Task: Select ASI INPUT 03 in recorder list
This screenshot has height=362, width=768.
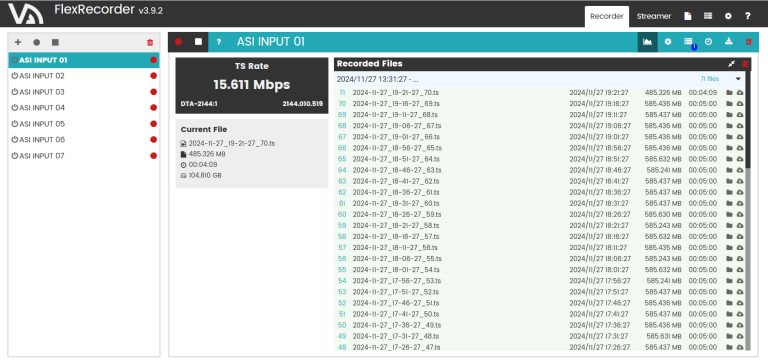Action: click(84, 92)
